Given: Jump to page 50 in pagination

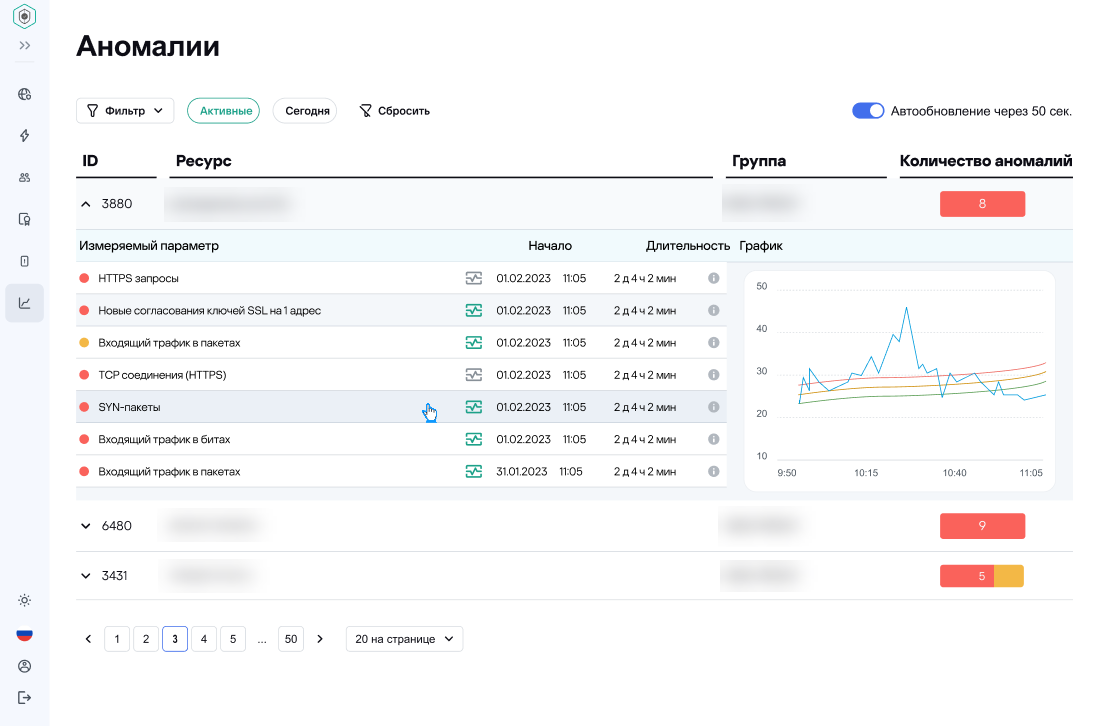Looking at the screenshot, I should (291, 638).
